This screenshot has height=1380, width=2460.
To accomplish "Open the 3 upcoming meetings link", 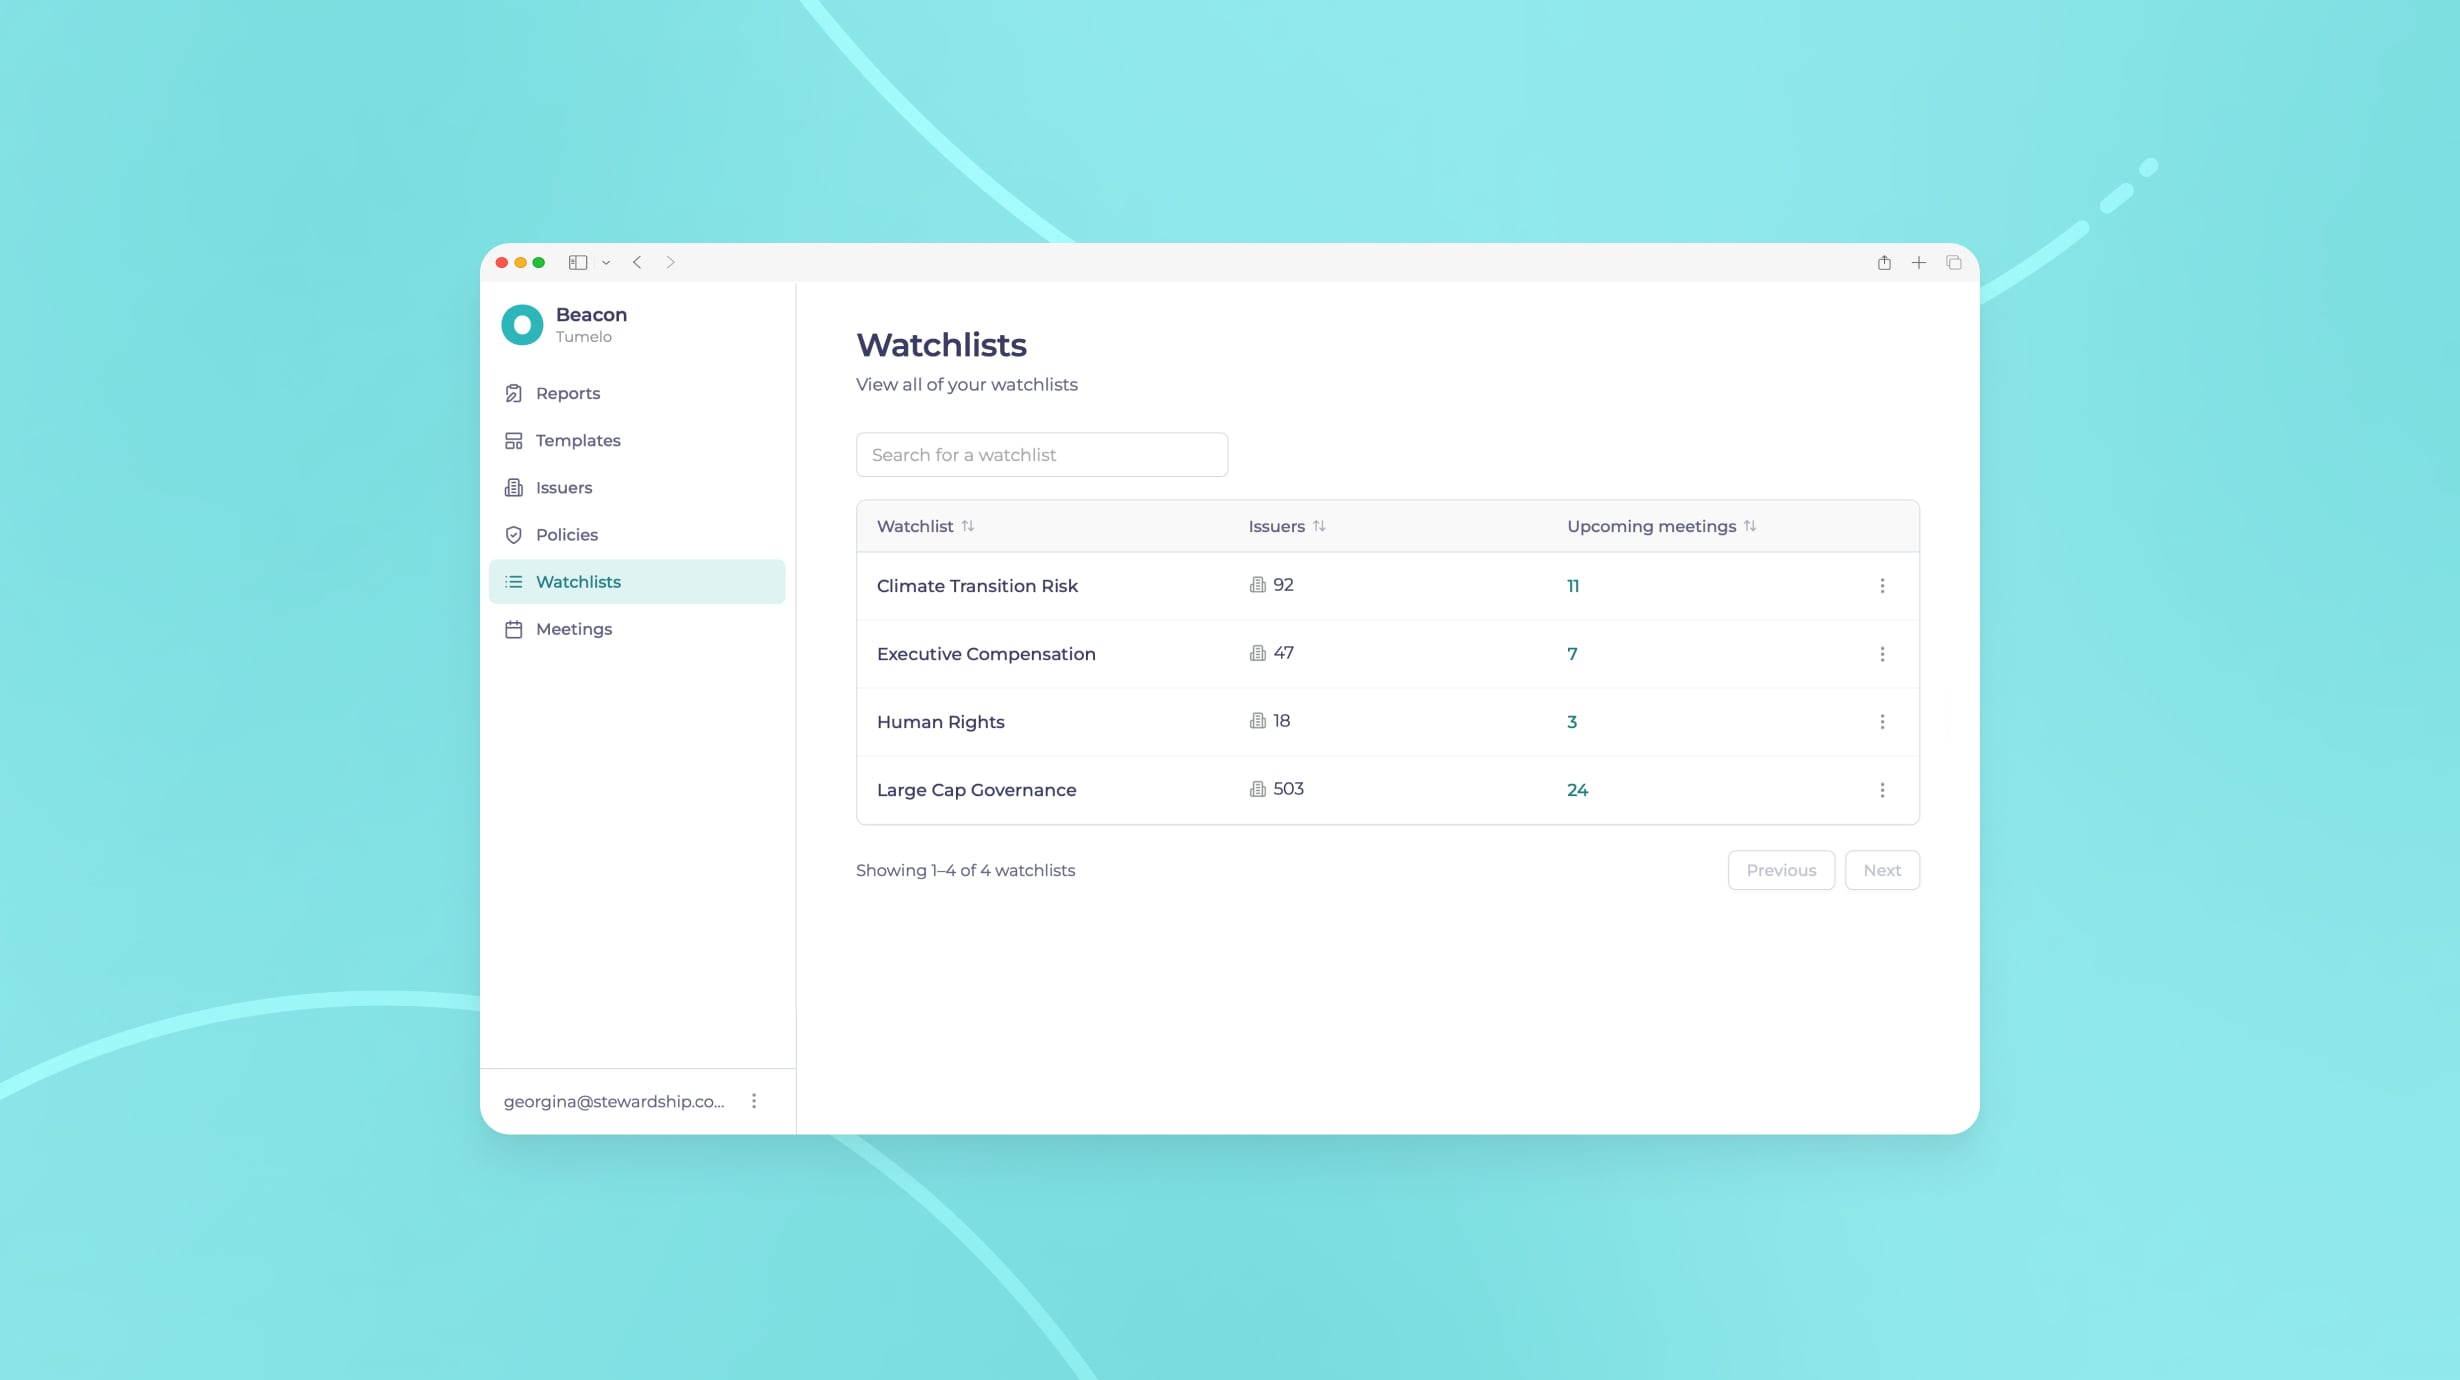I will 1572,722.
